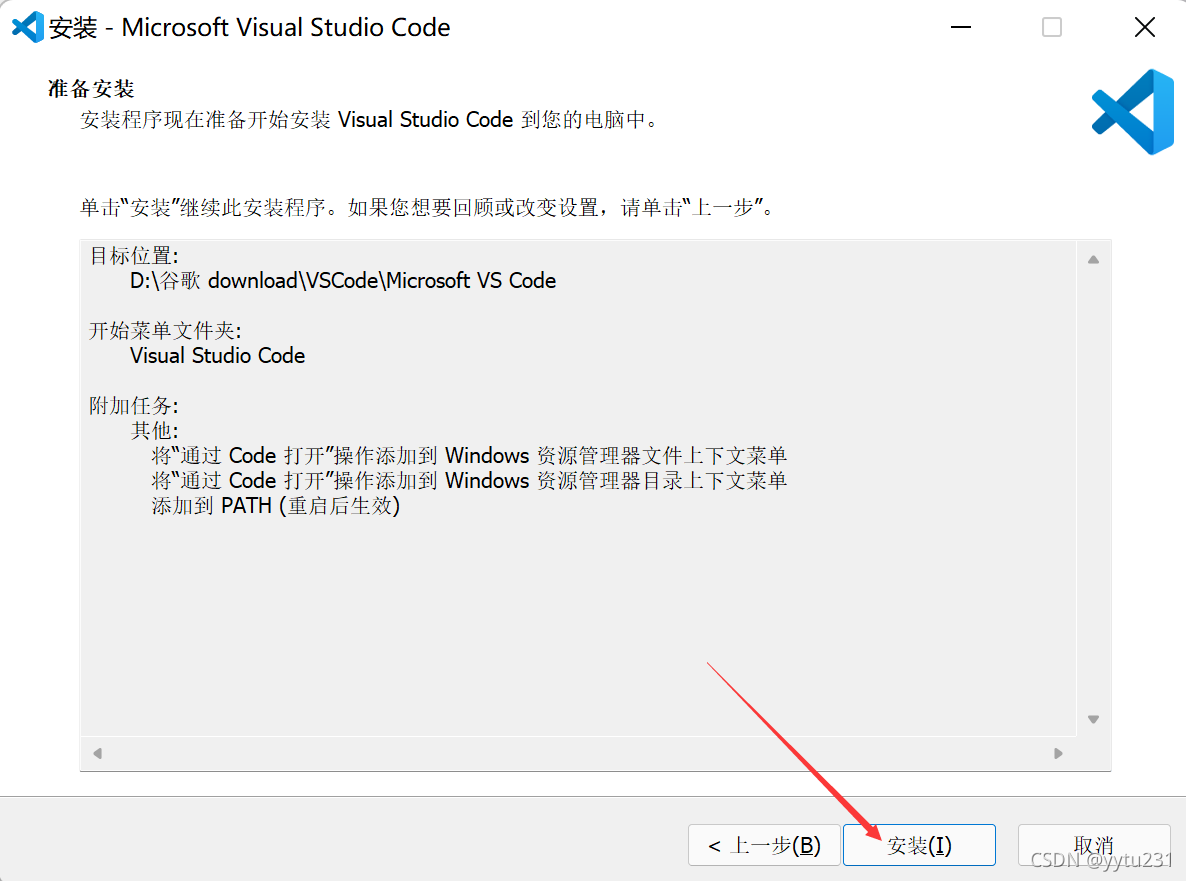Click the 资源管理器目录上下文菜单 task line
1186x881 pixels.
click(469, 480)
